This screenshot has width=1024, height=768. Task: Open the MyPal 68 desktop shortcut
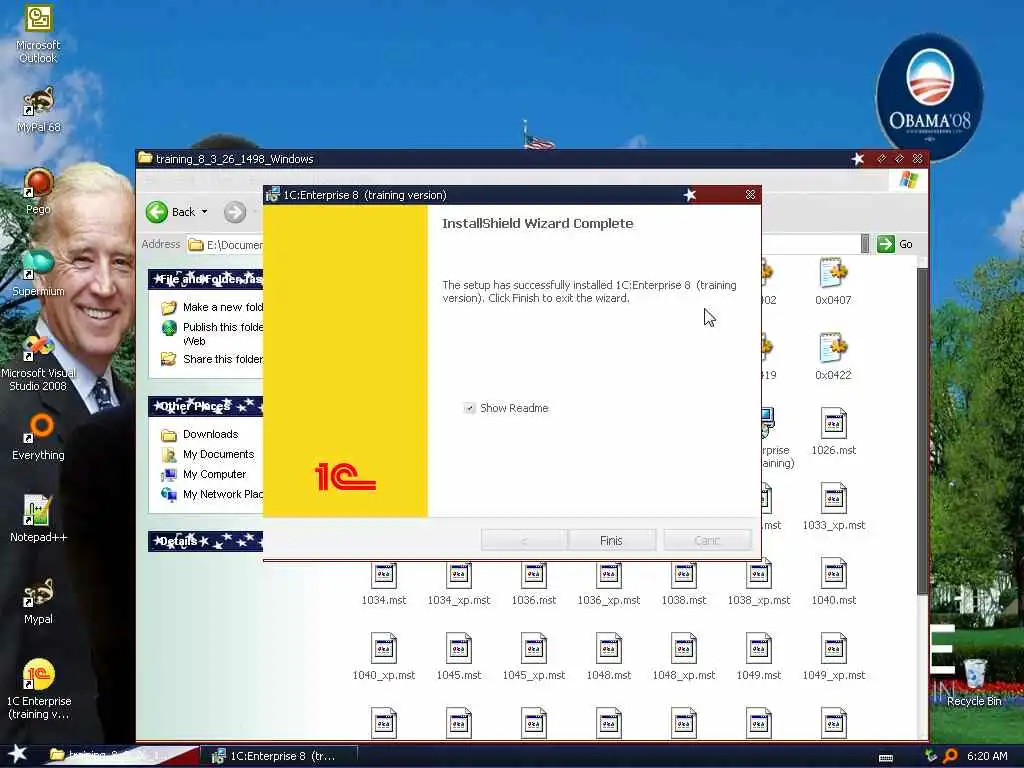pos(39,110)
